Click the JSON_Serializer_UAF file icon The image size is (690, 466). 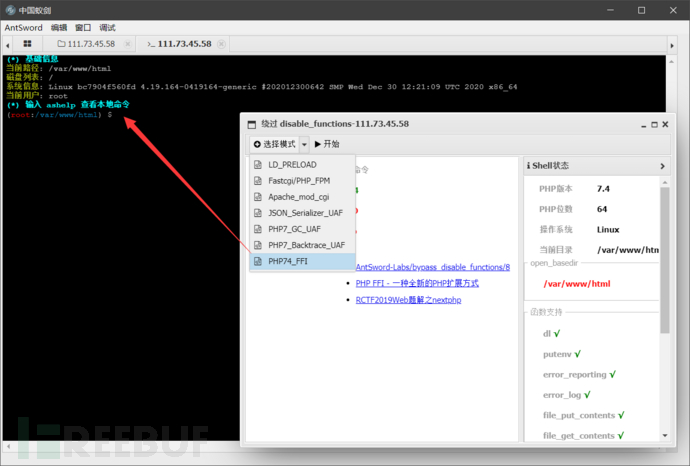click(x=258, y=213)
